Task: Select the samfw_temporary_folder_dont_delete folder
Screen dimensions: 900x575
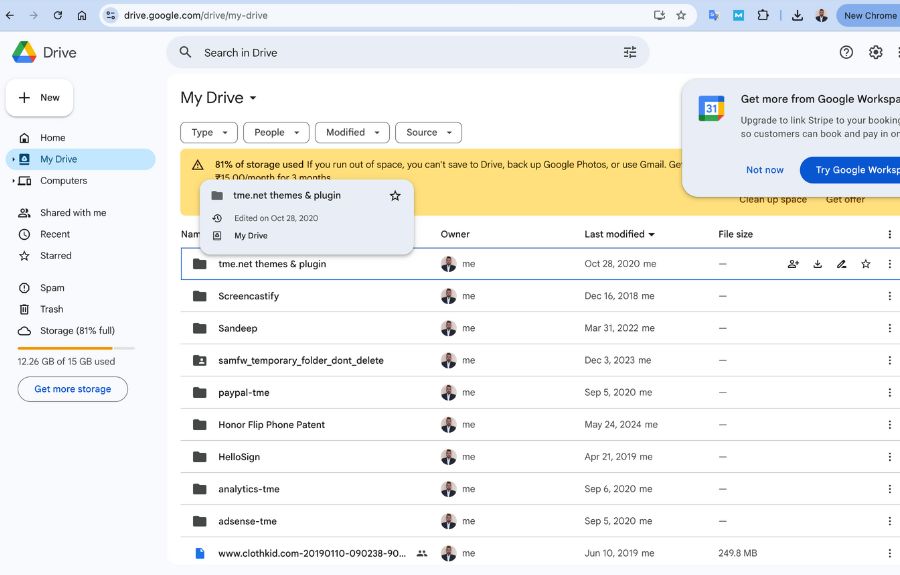Action: 540,360
